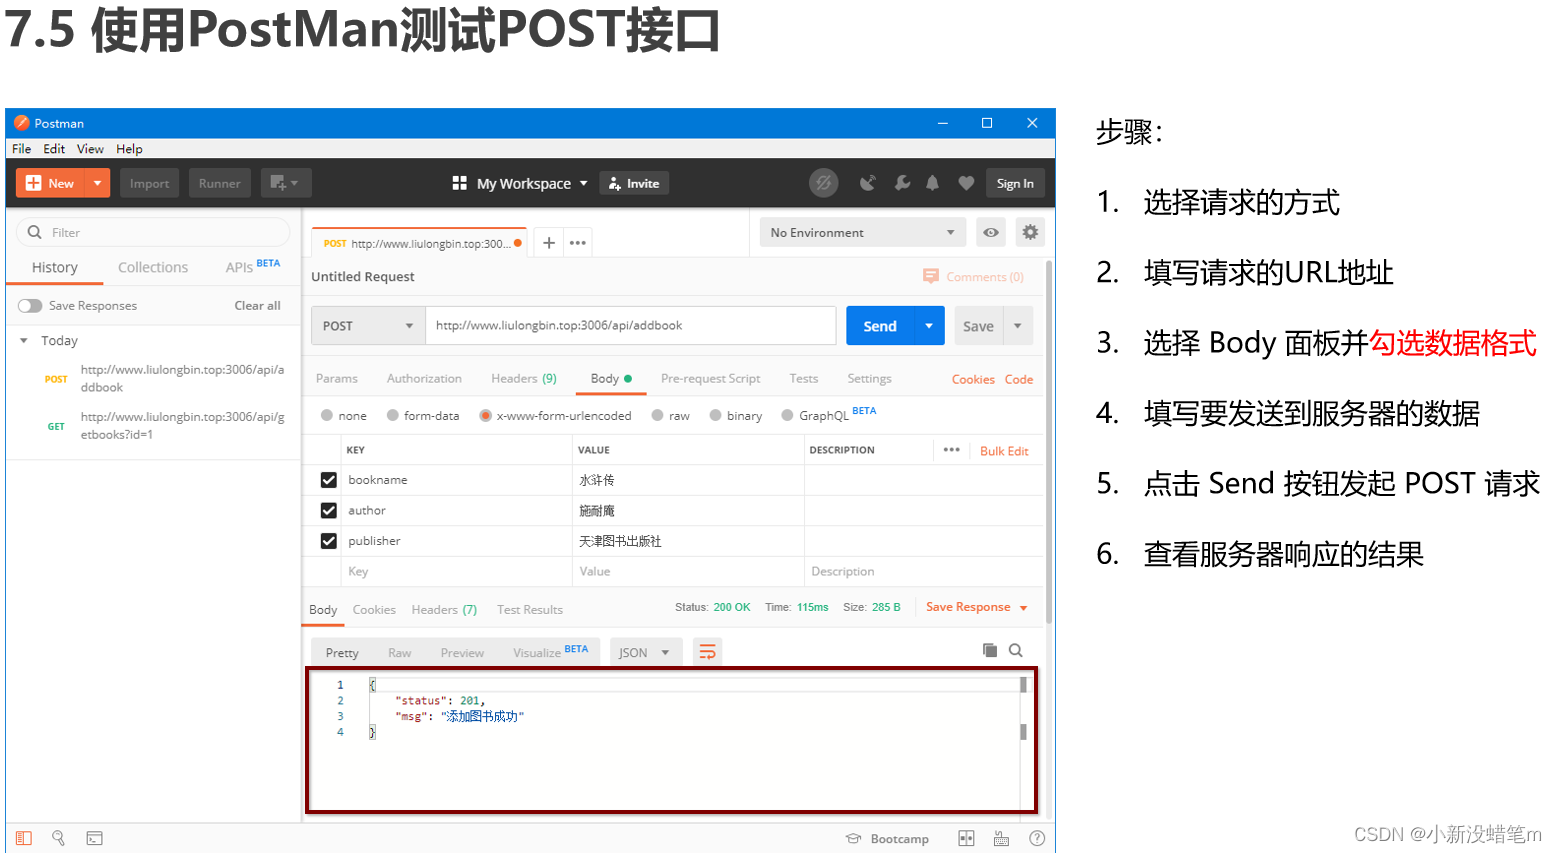This screenshot has height=853, width=1557.
Task: Open the Send button dropdown arrow
Action: click(929, 325)
